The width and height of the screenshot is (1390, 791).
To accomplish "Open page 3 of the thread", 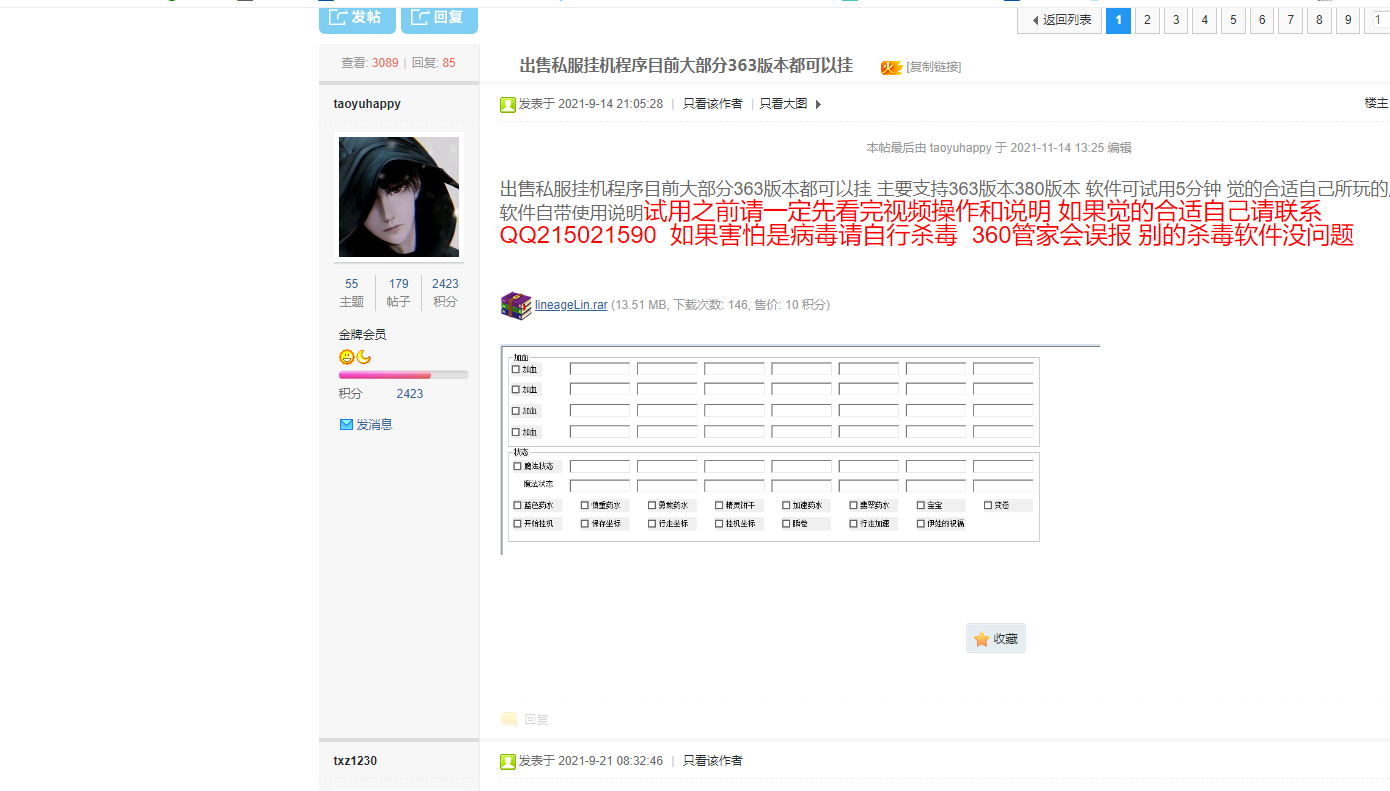I will point(1176,20).
